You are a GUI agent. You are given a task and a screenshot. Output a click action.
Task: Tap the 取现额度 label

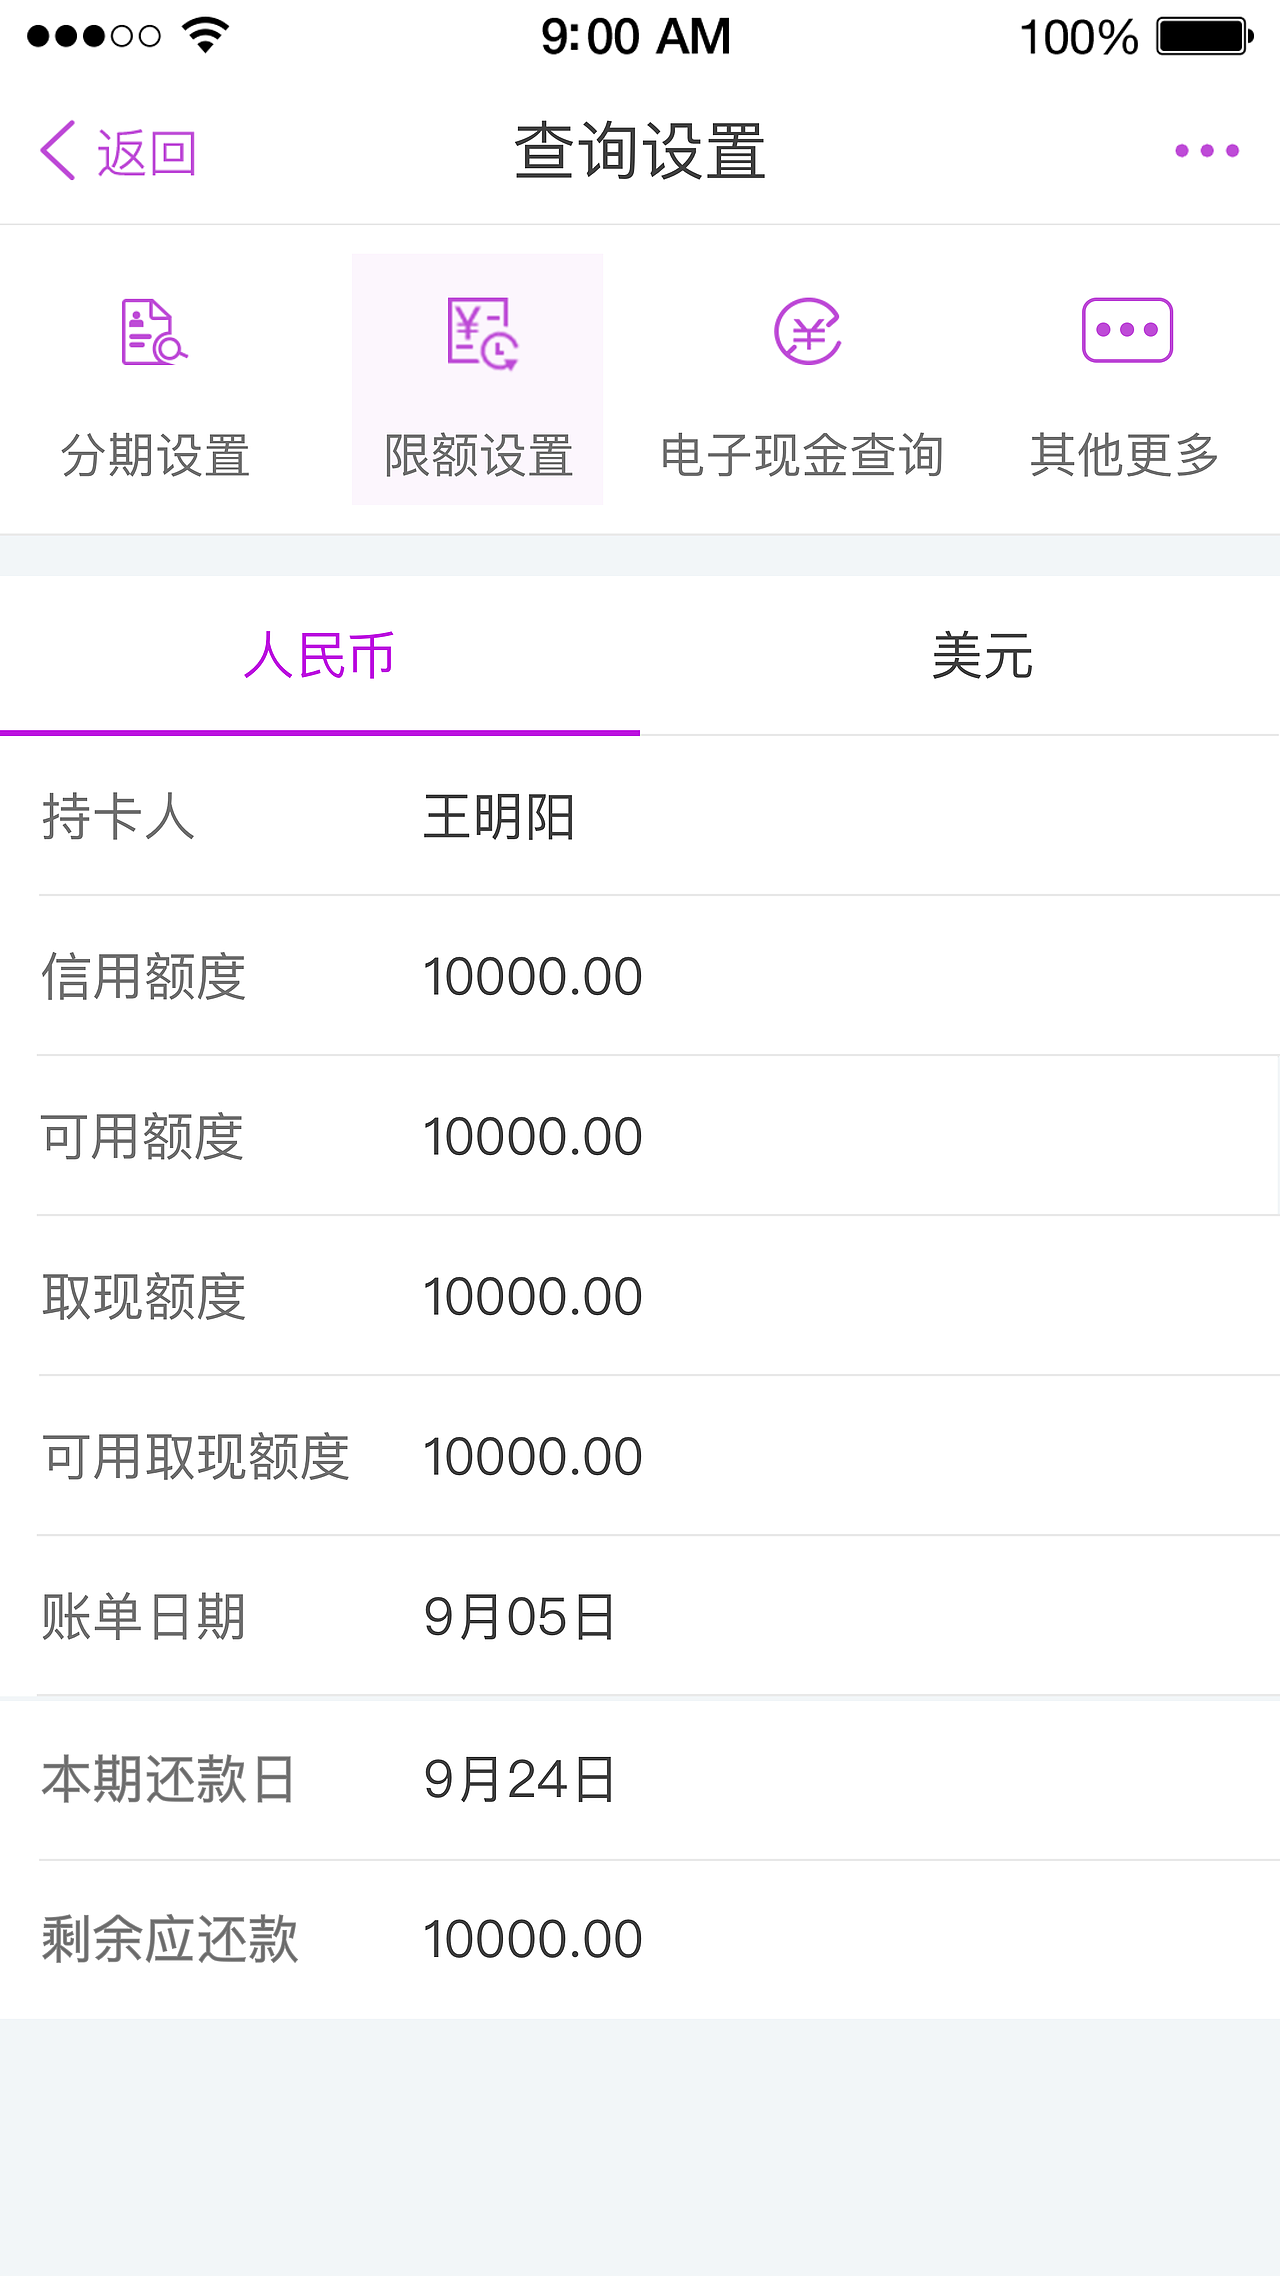coord(143,1297)
